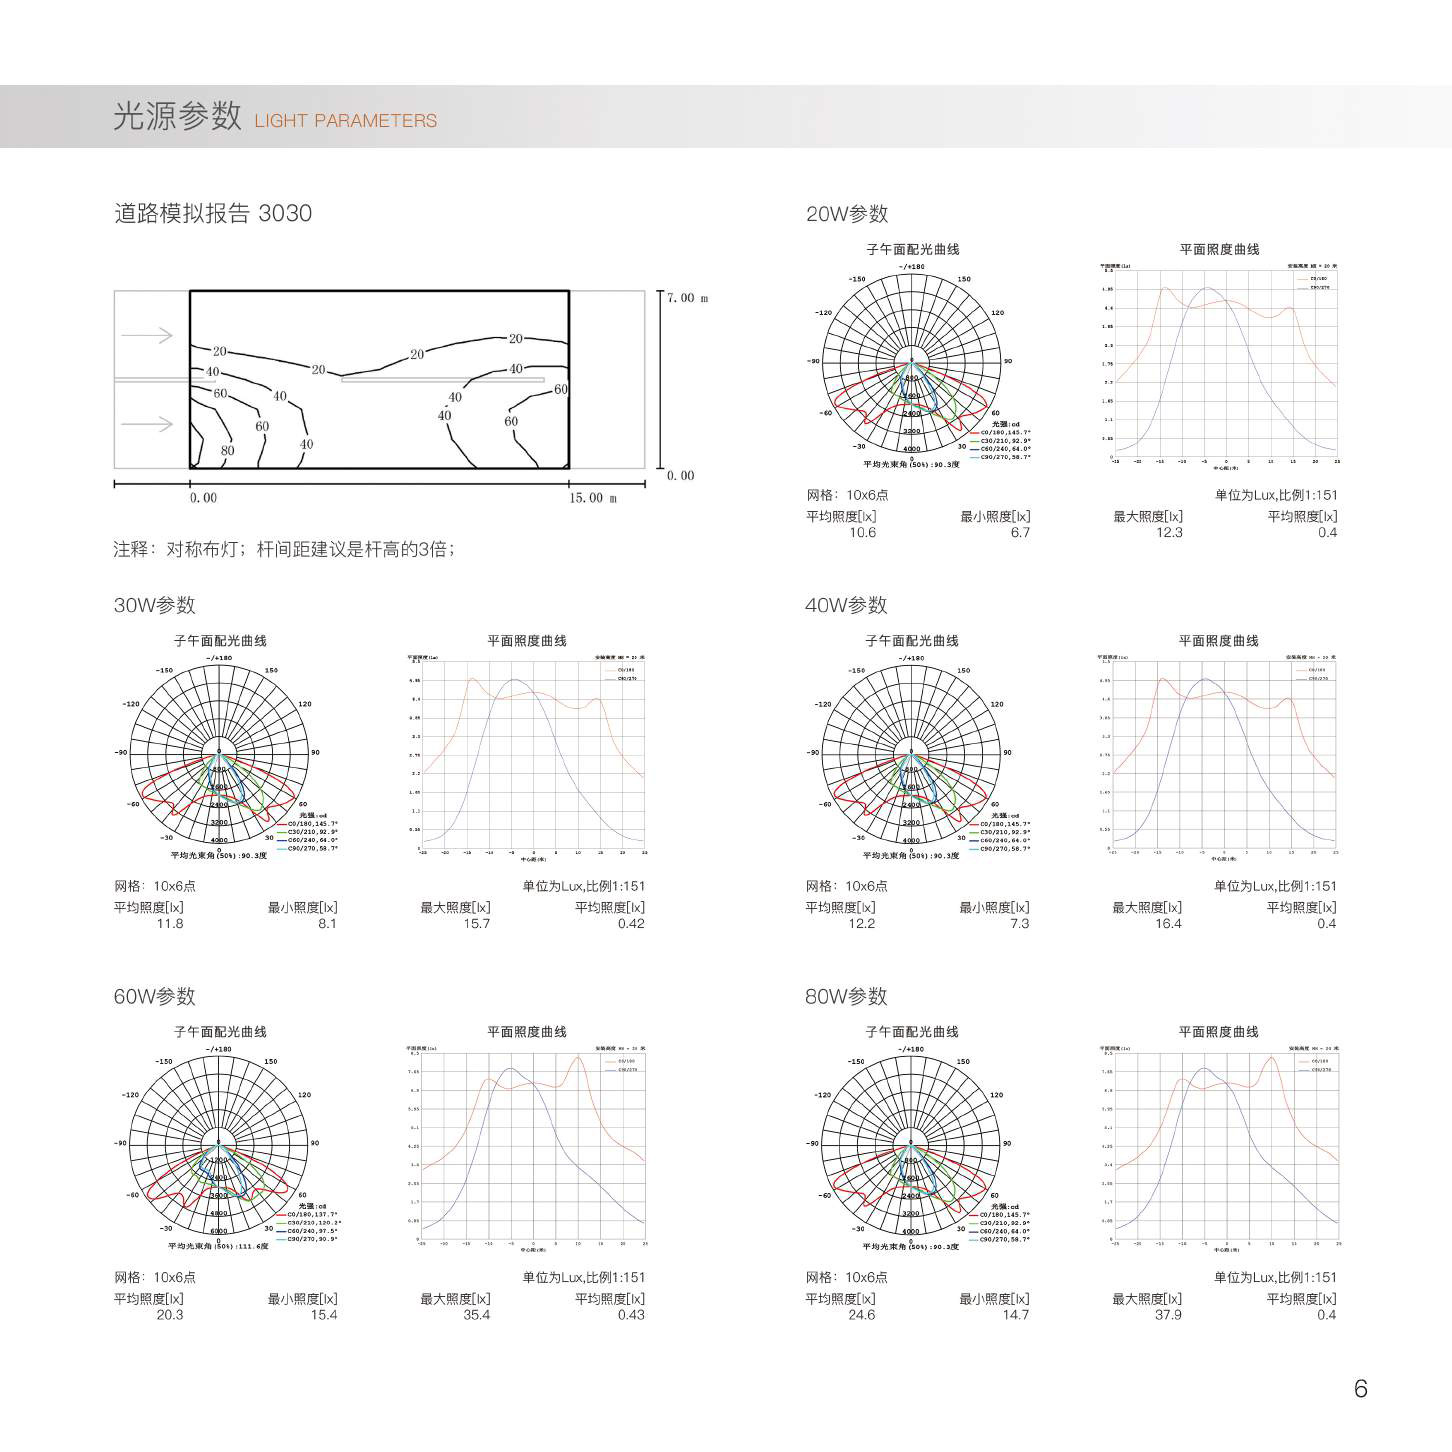This screenshot has height=1452, width=1452.
Task: Click the 30W参数 section heading
Action: pos(155,605)
